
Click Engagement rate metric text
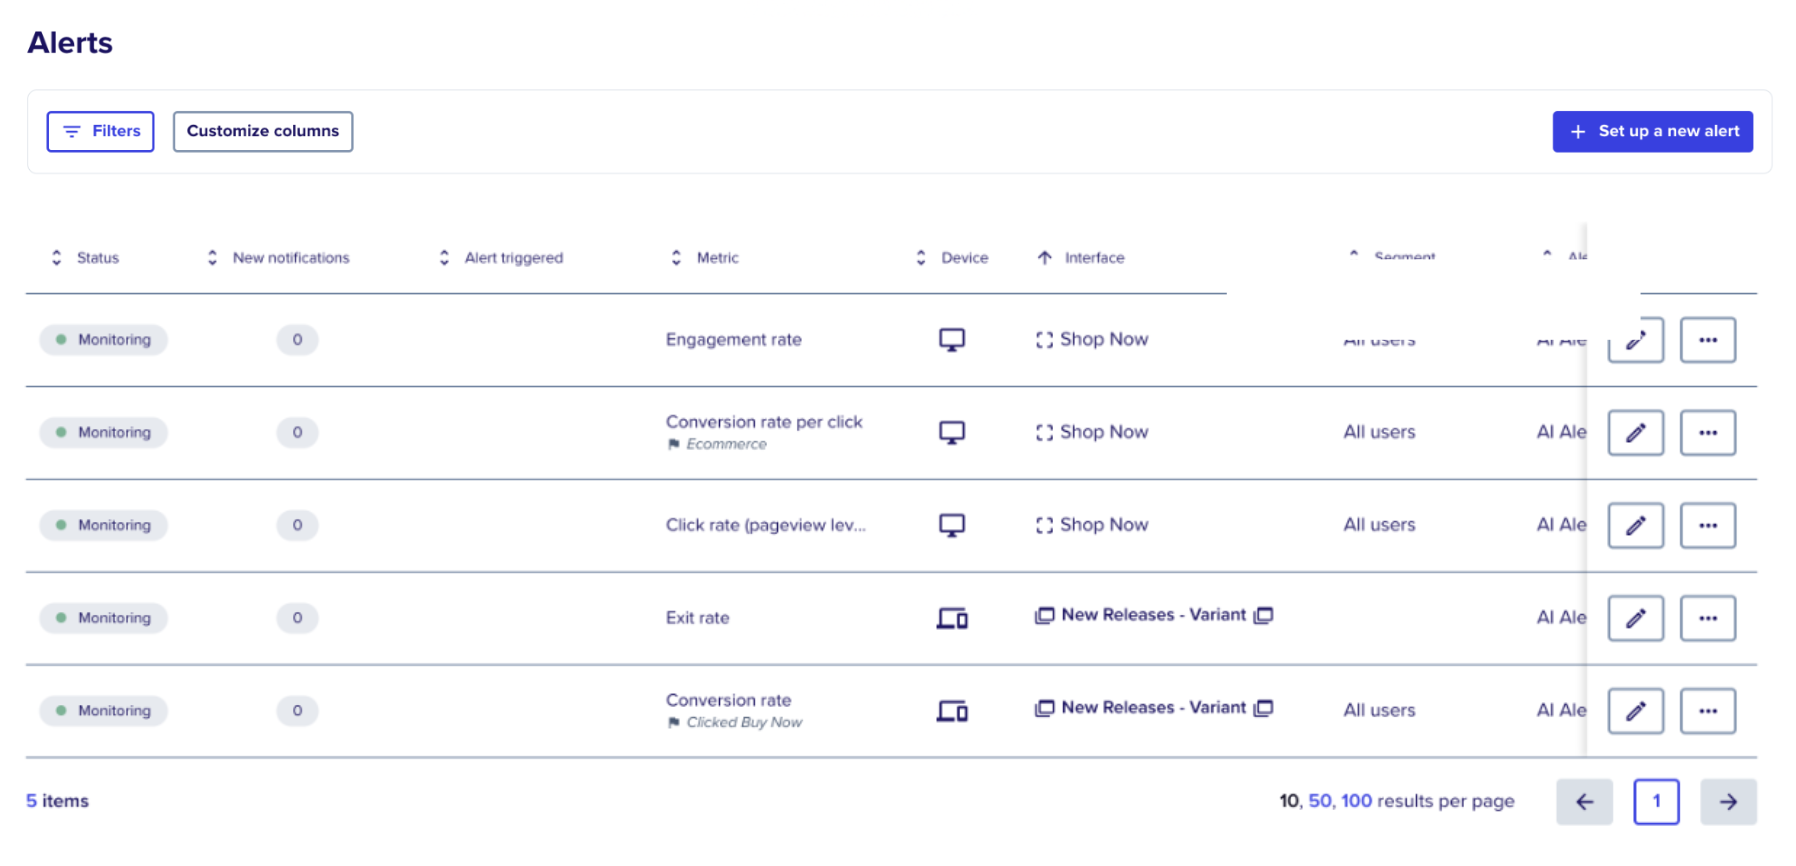(733, 340)
